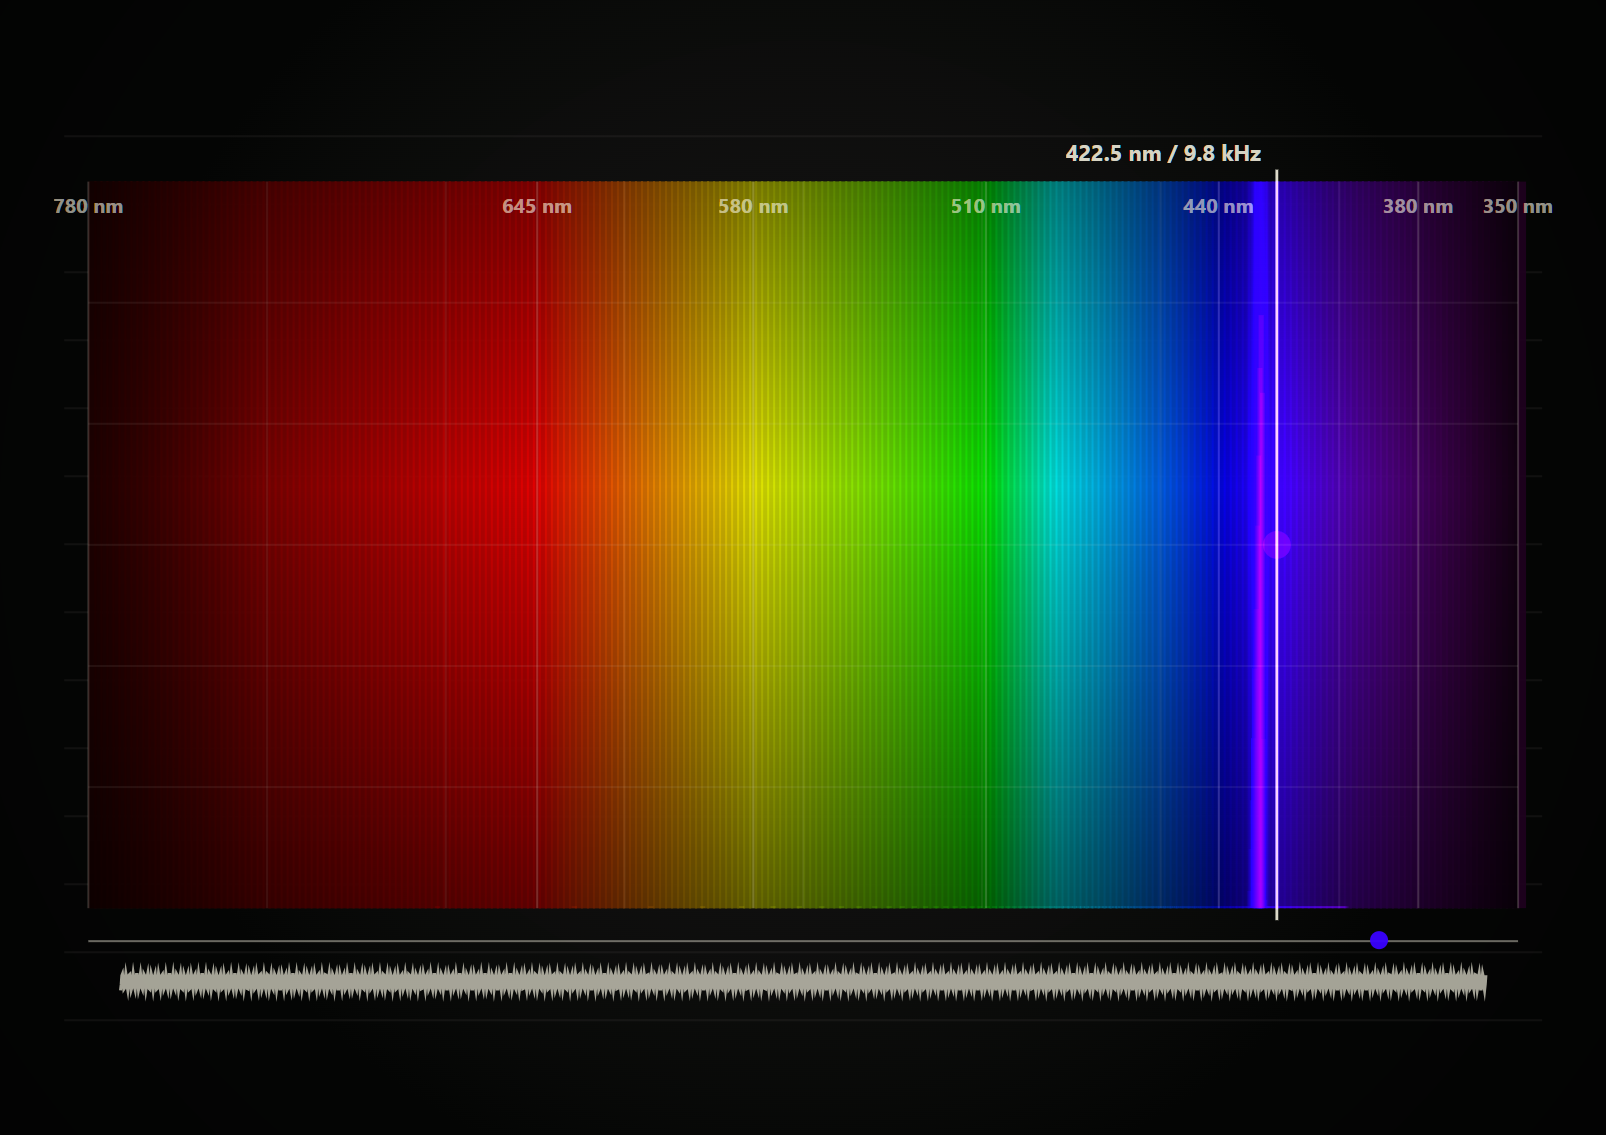Screen dimensions: 1606x1135
Task: Click the 580 nm wavelength label
Action: [x=753, y=206]
